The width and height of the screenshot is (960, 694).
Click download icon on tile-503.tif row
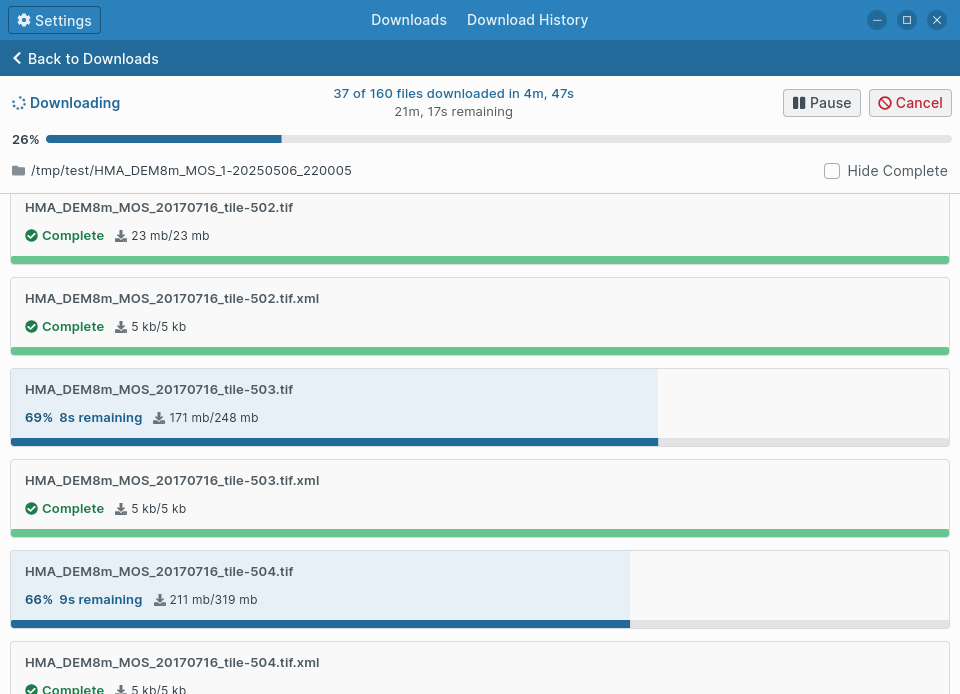(159, 418)
